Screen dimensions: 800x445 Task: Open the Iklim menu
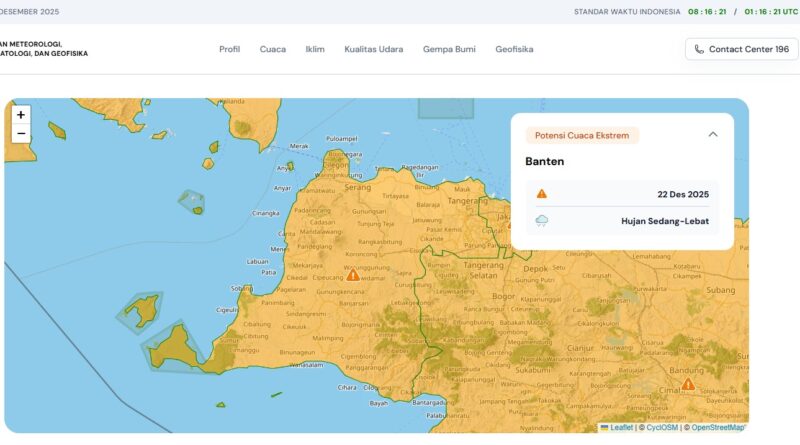(315, 49)
